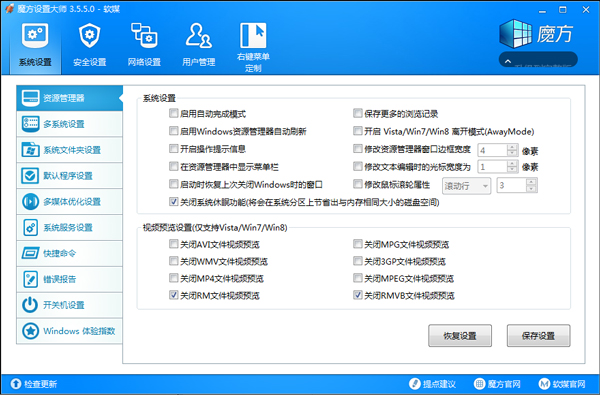Select 开关机设置 power icon
600x395 pixels.
30,305
